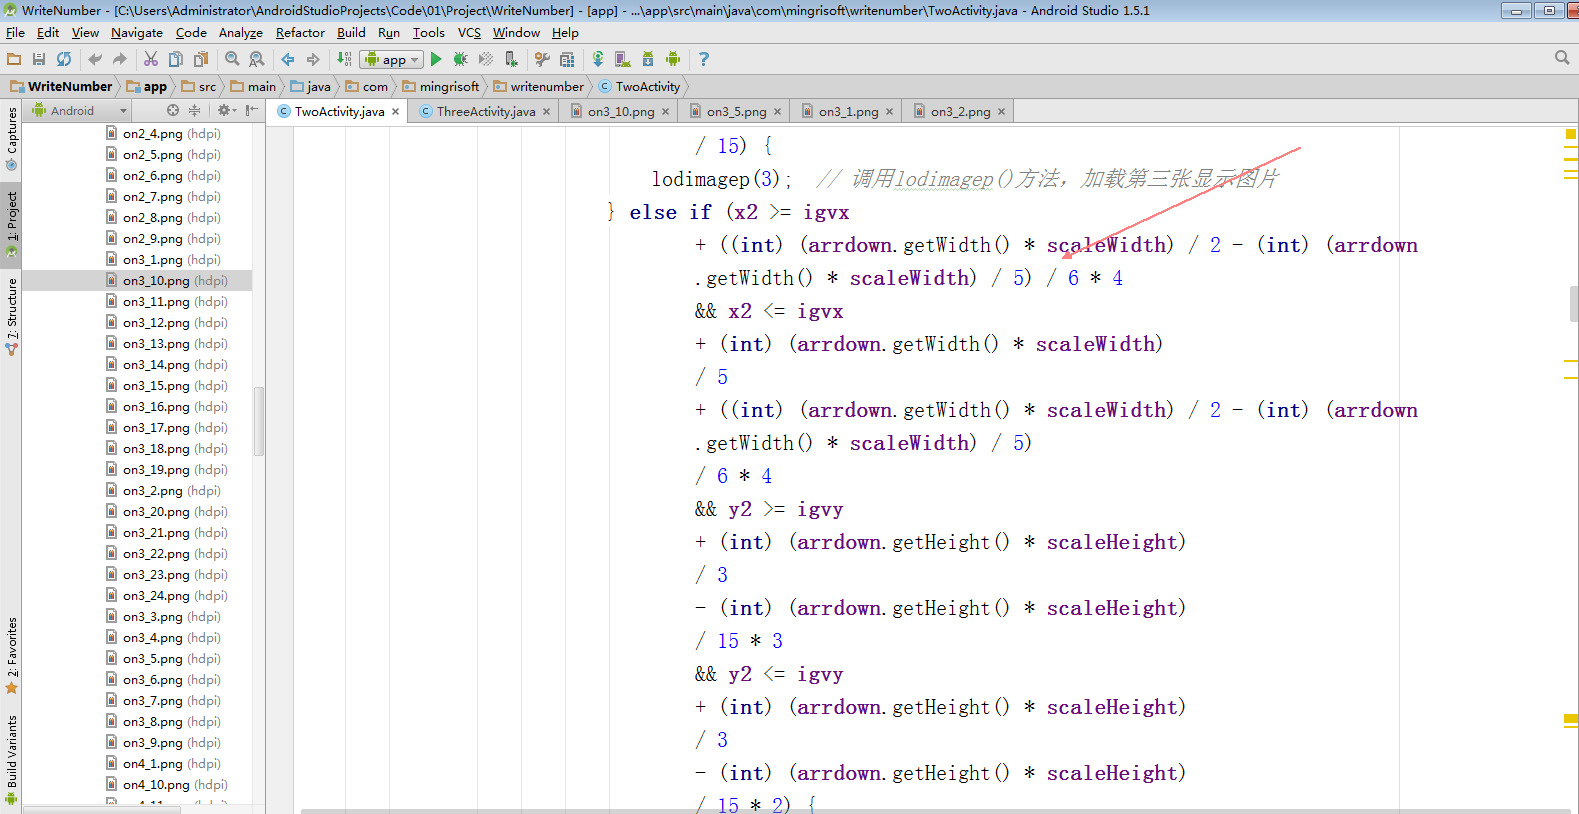
Task: Collapse all in the Project panel
Action: (x=194, y=110)
